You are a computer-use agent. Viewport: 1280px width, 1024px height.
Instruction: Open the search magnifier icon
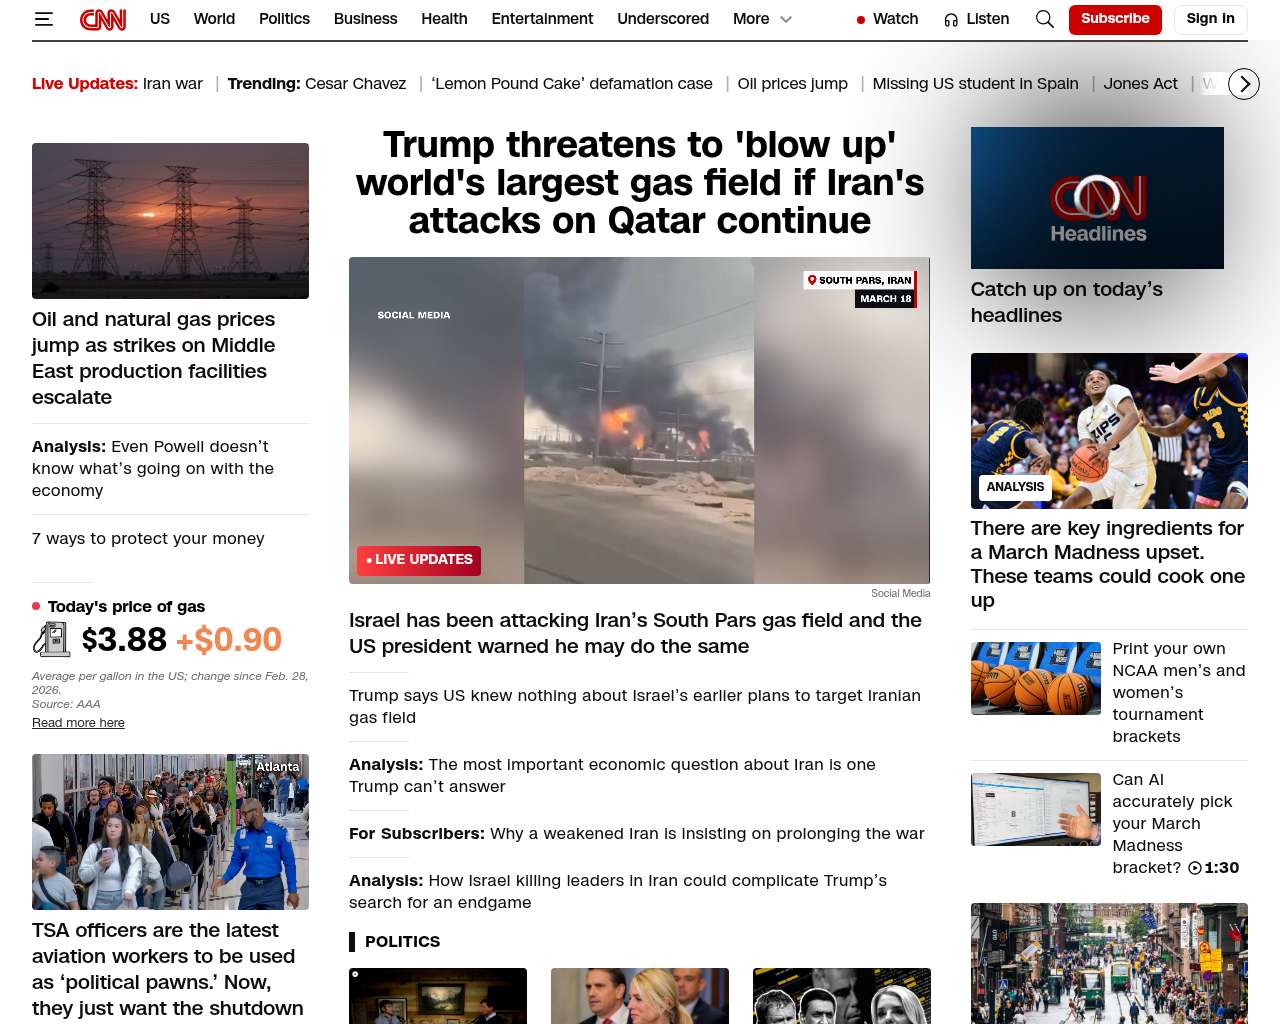(1045, 19)
